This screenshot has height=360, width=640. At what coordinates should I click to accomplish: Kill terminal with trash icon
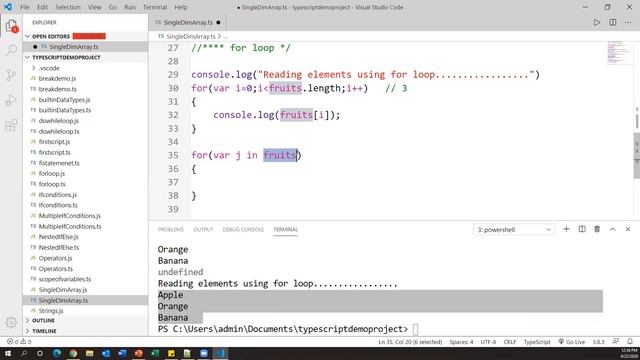coord(597,229)
